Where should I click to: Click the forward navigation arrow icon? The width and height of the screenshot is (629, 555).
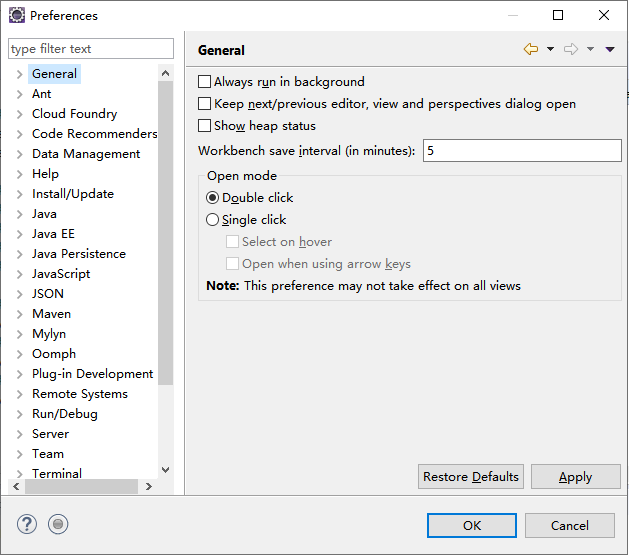pos(571,50)
